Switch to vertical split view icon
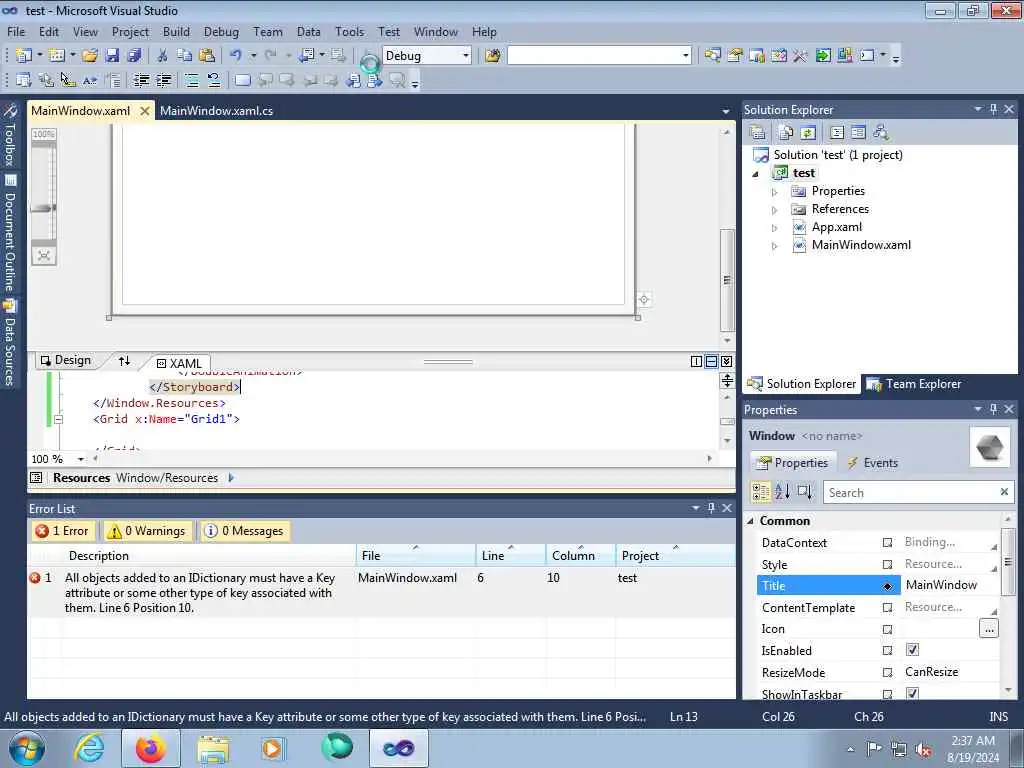This screenshot has height=768, width=1024. (x=696, y=361)
